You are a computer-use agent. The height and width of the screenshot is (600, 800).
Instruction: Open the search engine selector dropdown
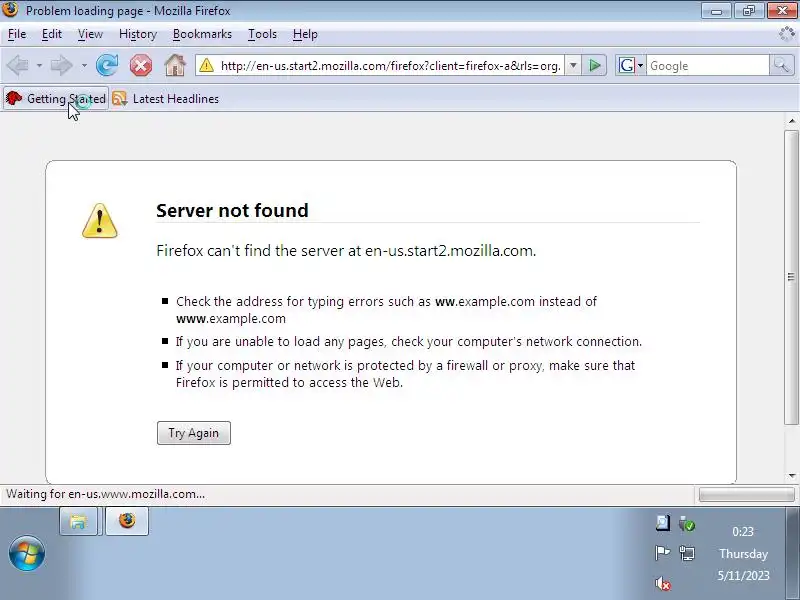[640, 66]
